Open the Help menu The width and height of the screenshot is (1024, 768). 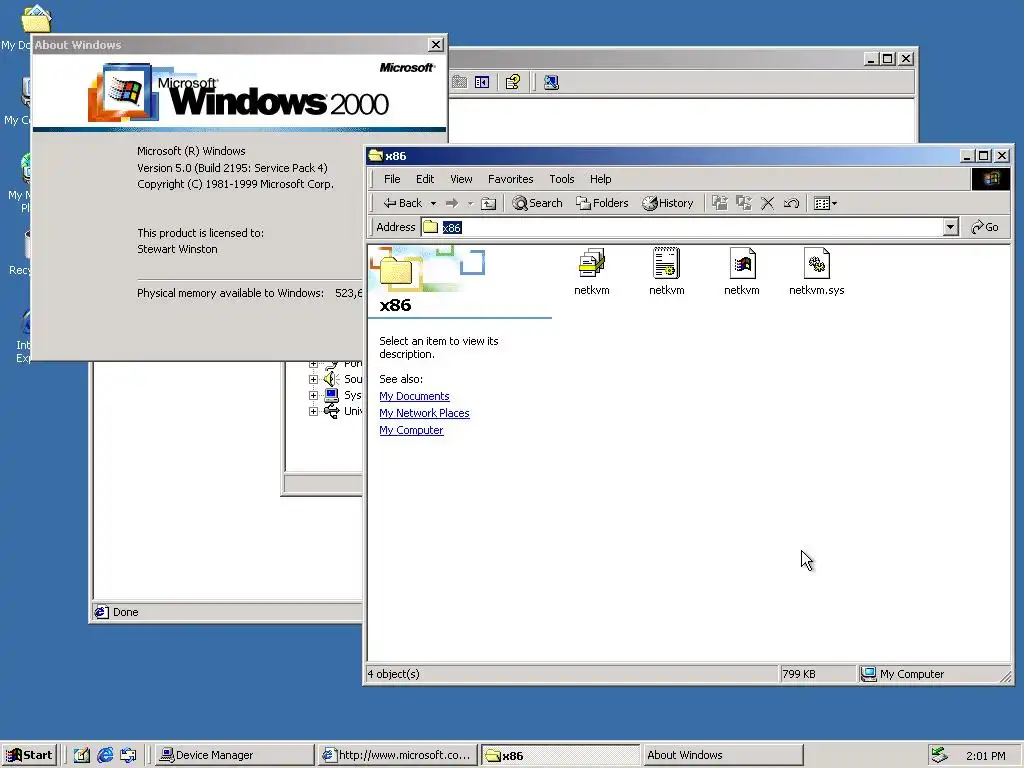[600, 179]
